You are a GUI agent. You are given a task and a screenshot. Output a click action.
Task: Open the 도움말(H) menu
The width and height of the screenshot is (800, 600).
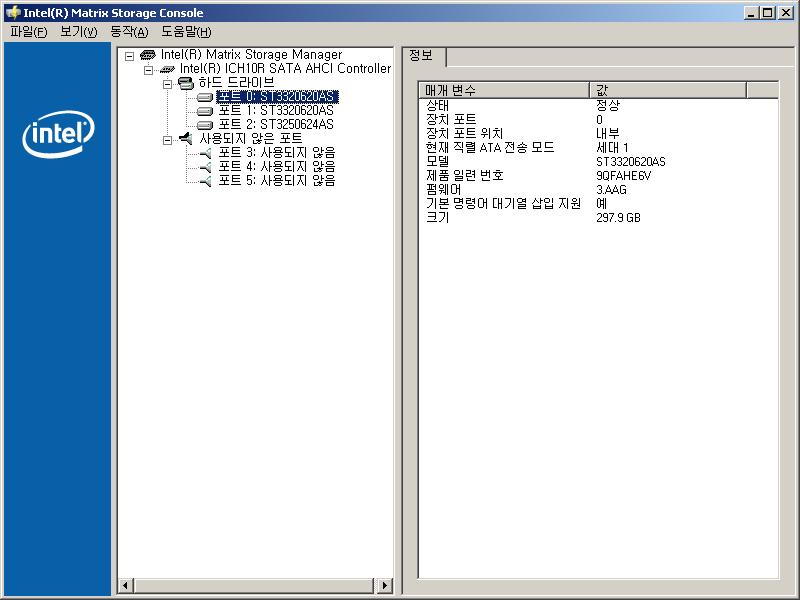[x=186, y=32]
